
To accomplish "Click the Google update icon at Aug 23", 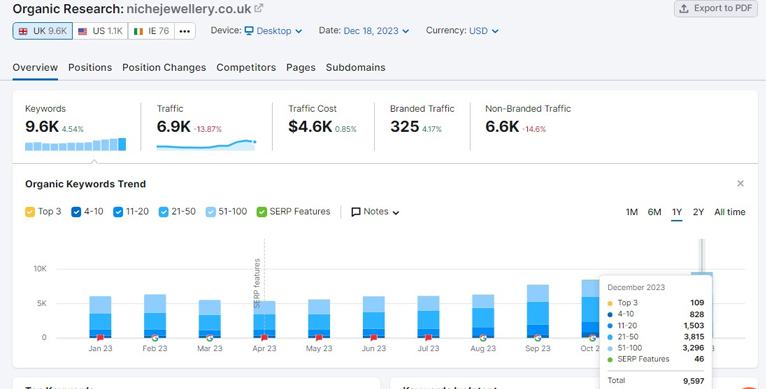I will coord(483,338).
